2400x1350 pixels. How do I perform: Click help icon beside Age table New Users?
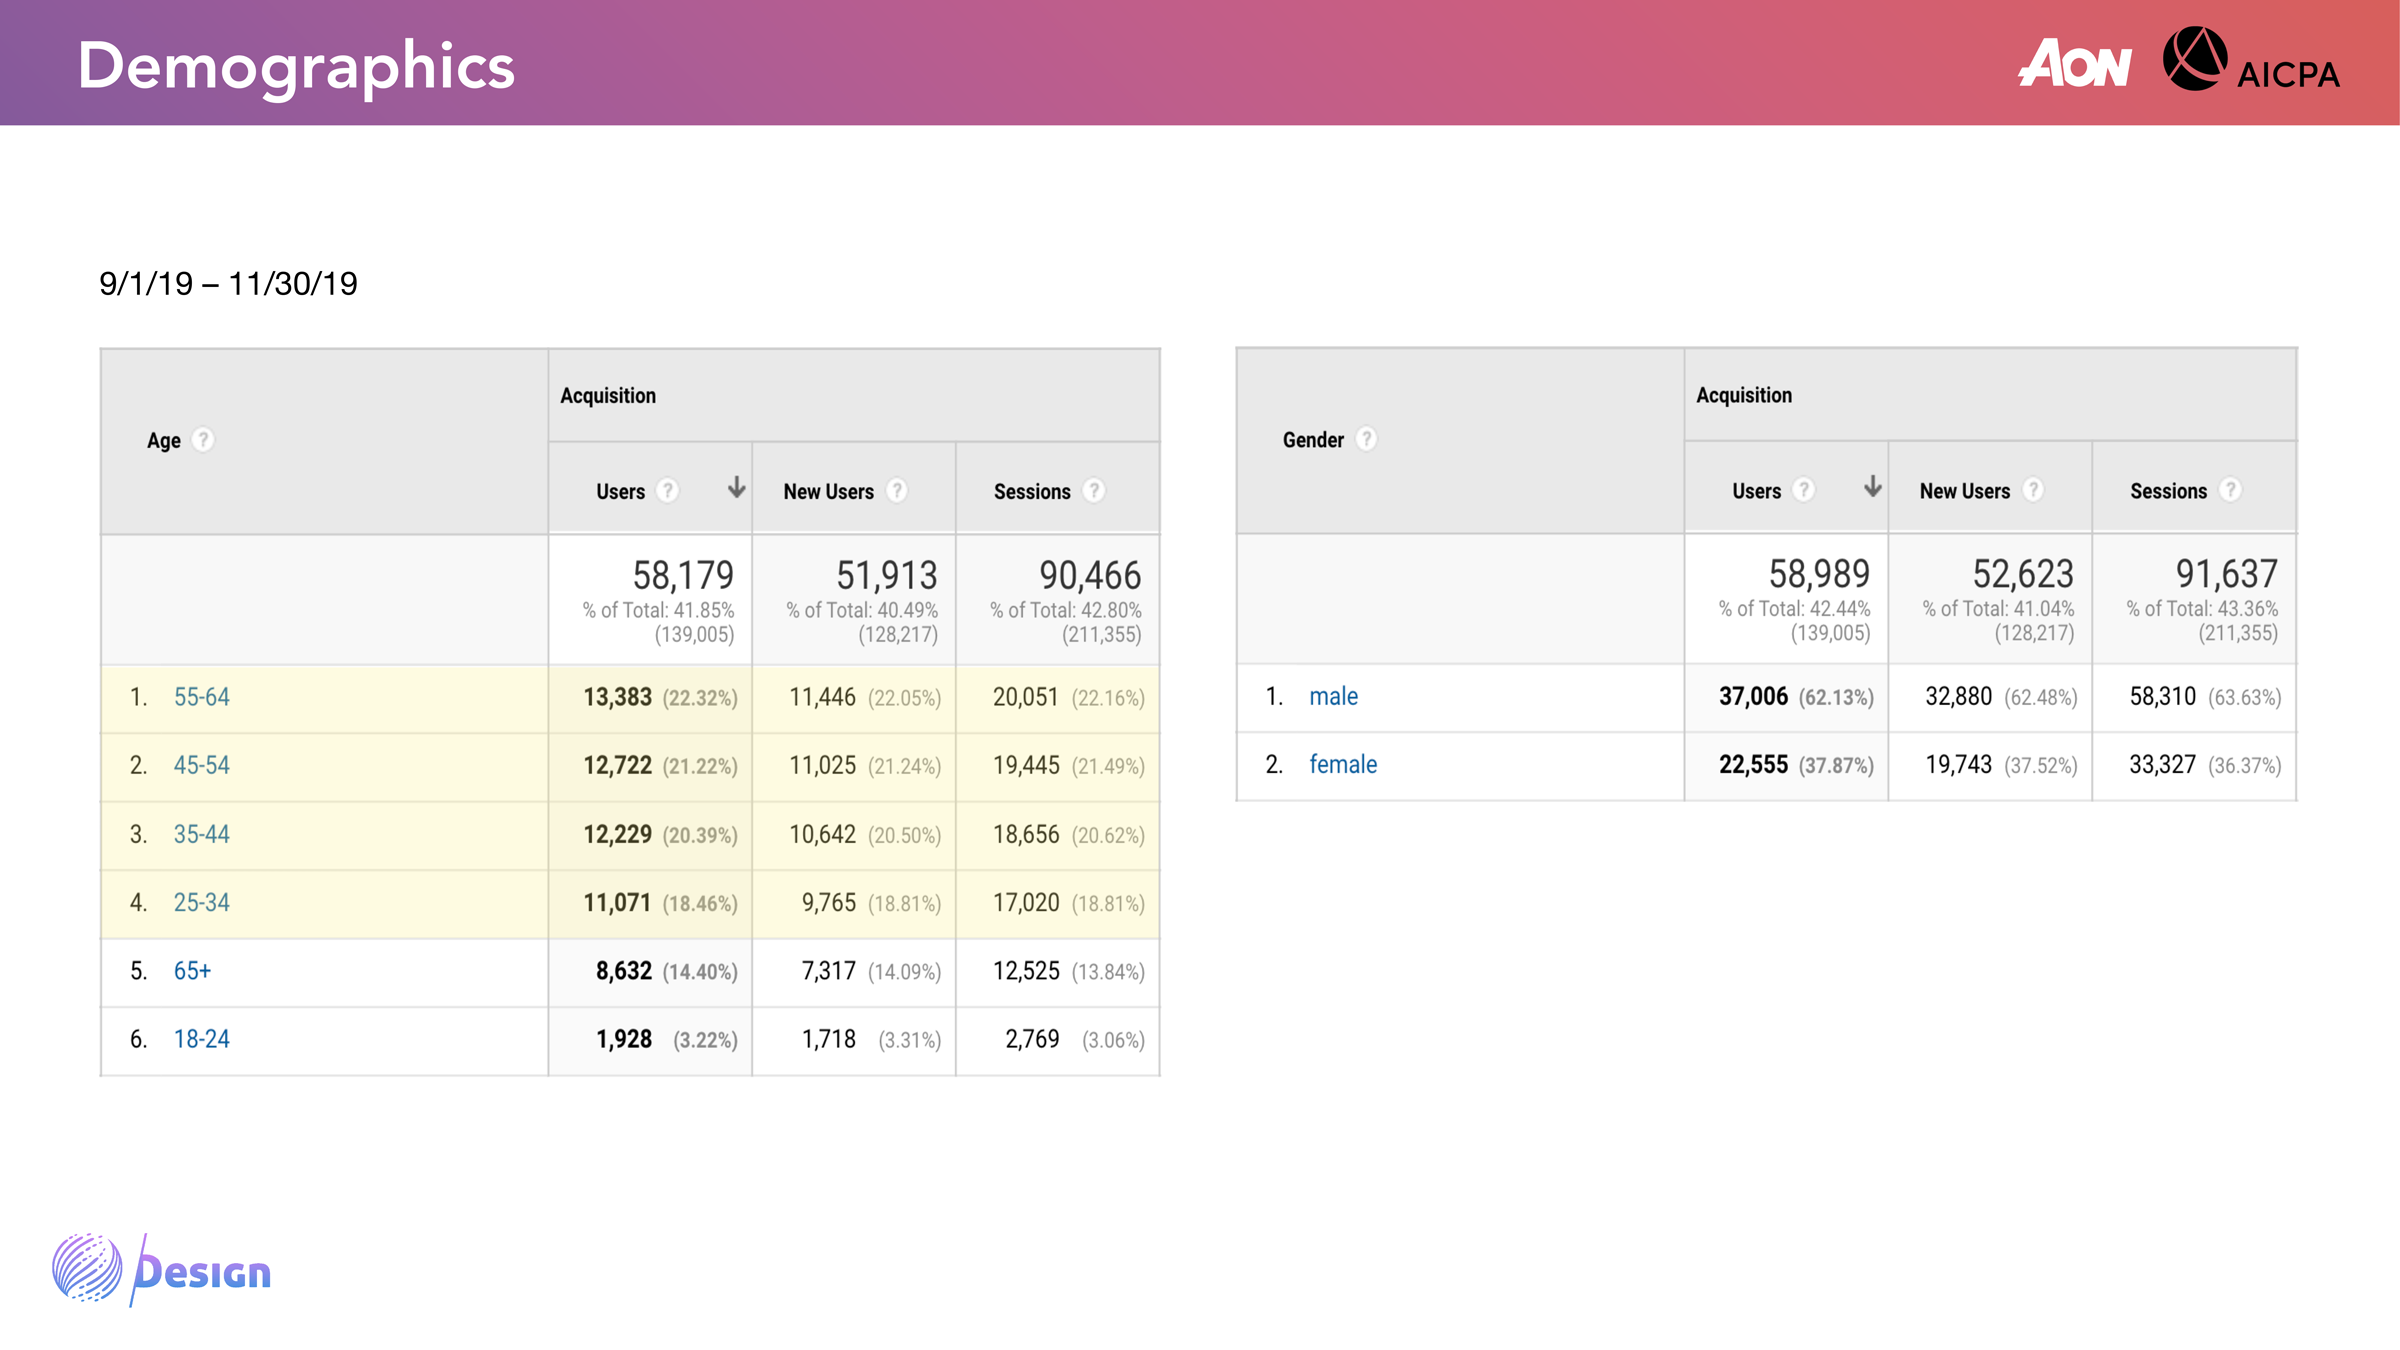pos(897,491)
